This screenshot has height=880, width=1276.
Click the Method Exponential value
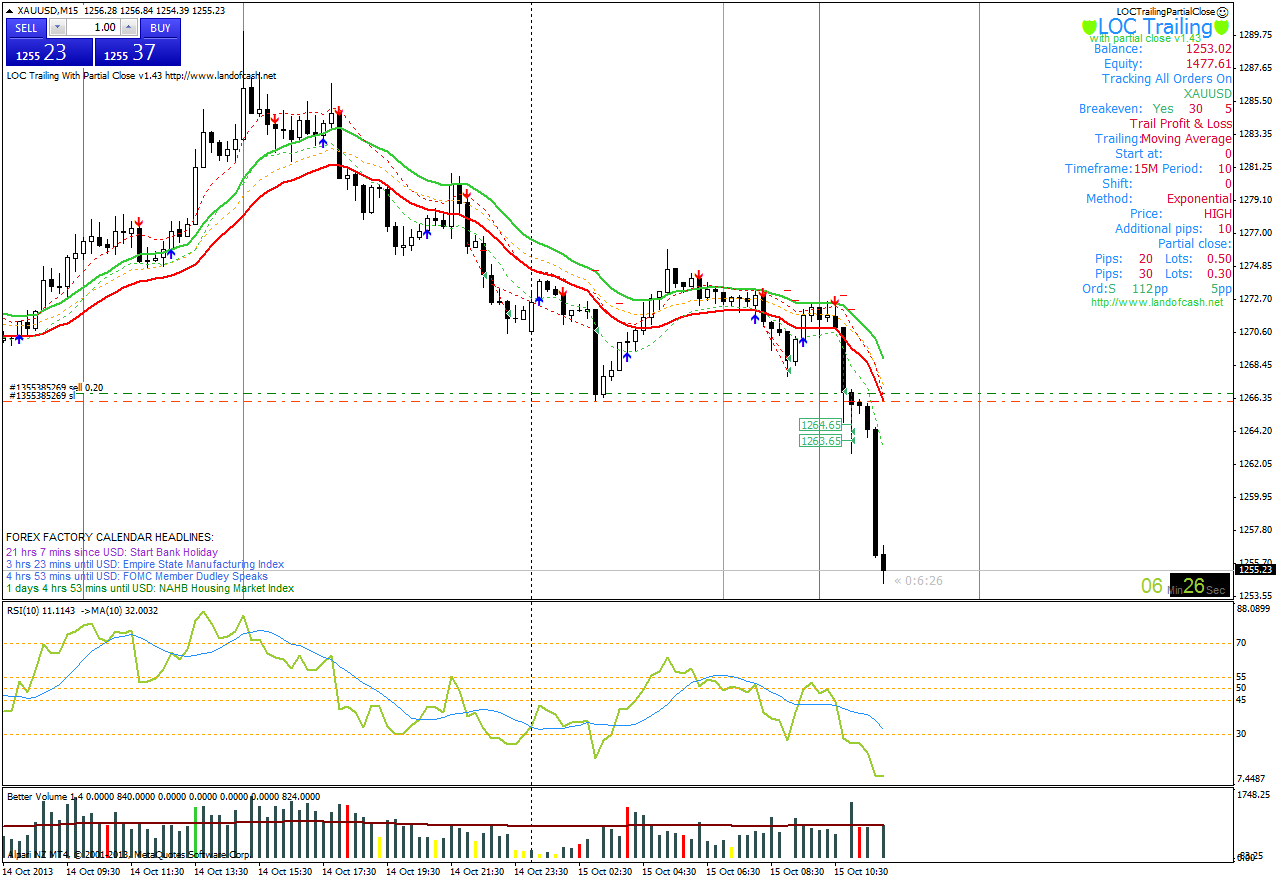click(x=1199, y=198)
